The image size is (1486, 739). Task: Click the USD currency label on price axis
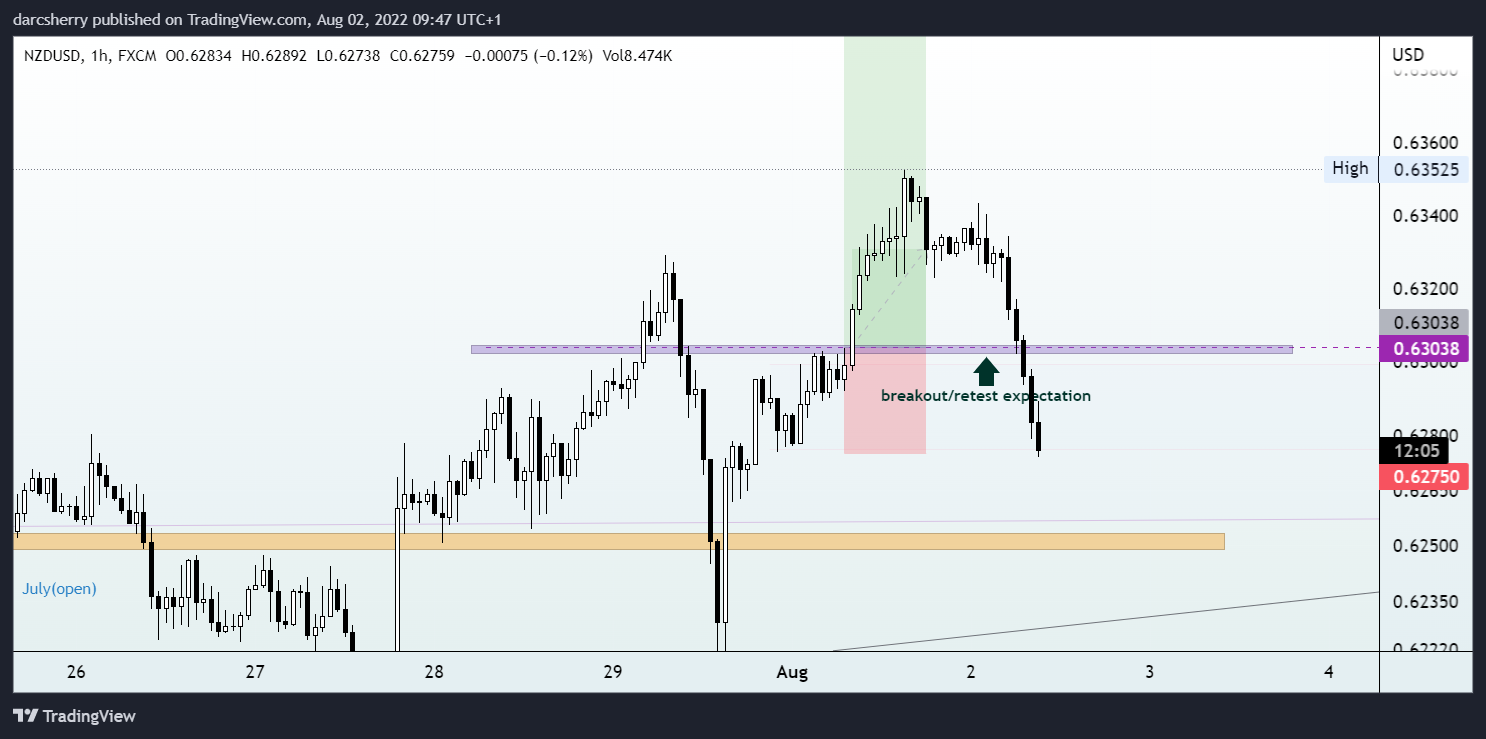1408,54
